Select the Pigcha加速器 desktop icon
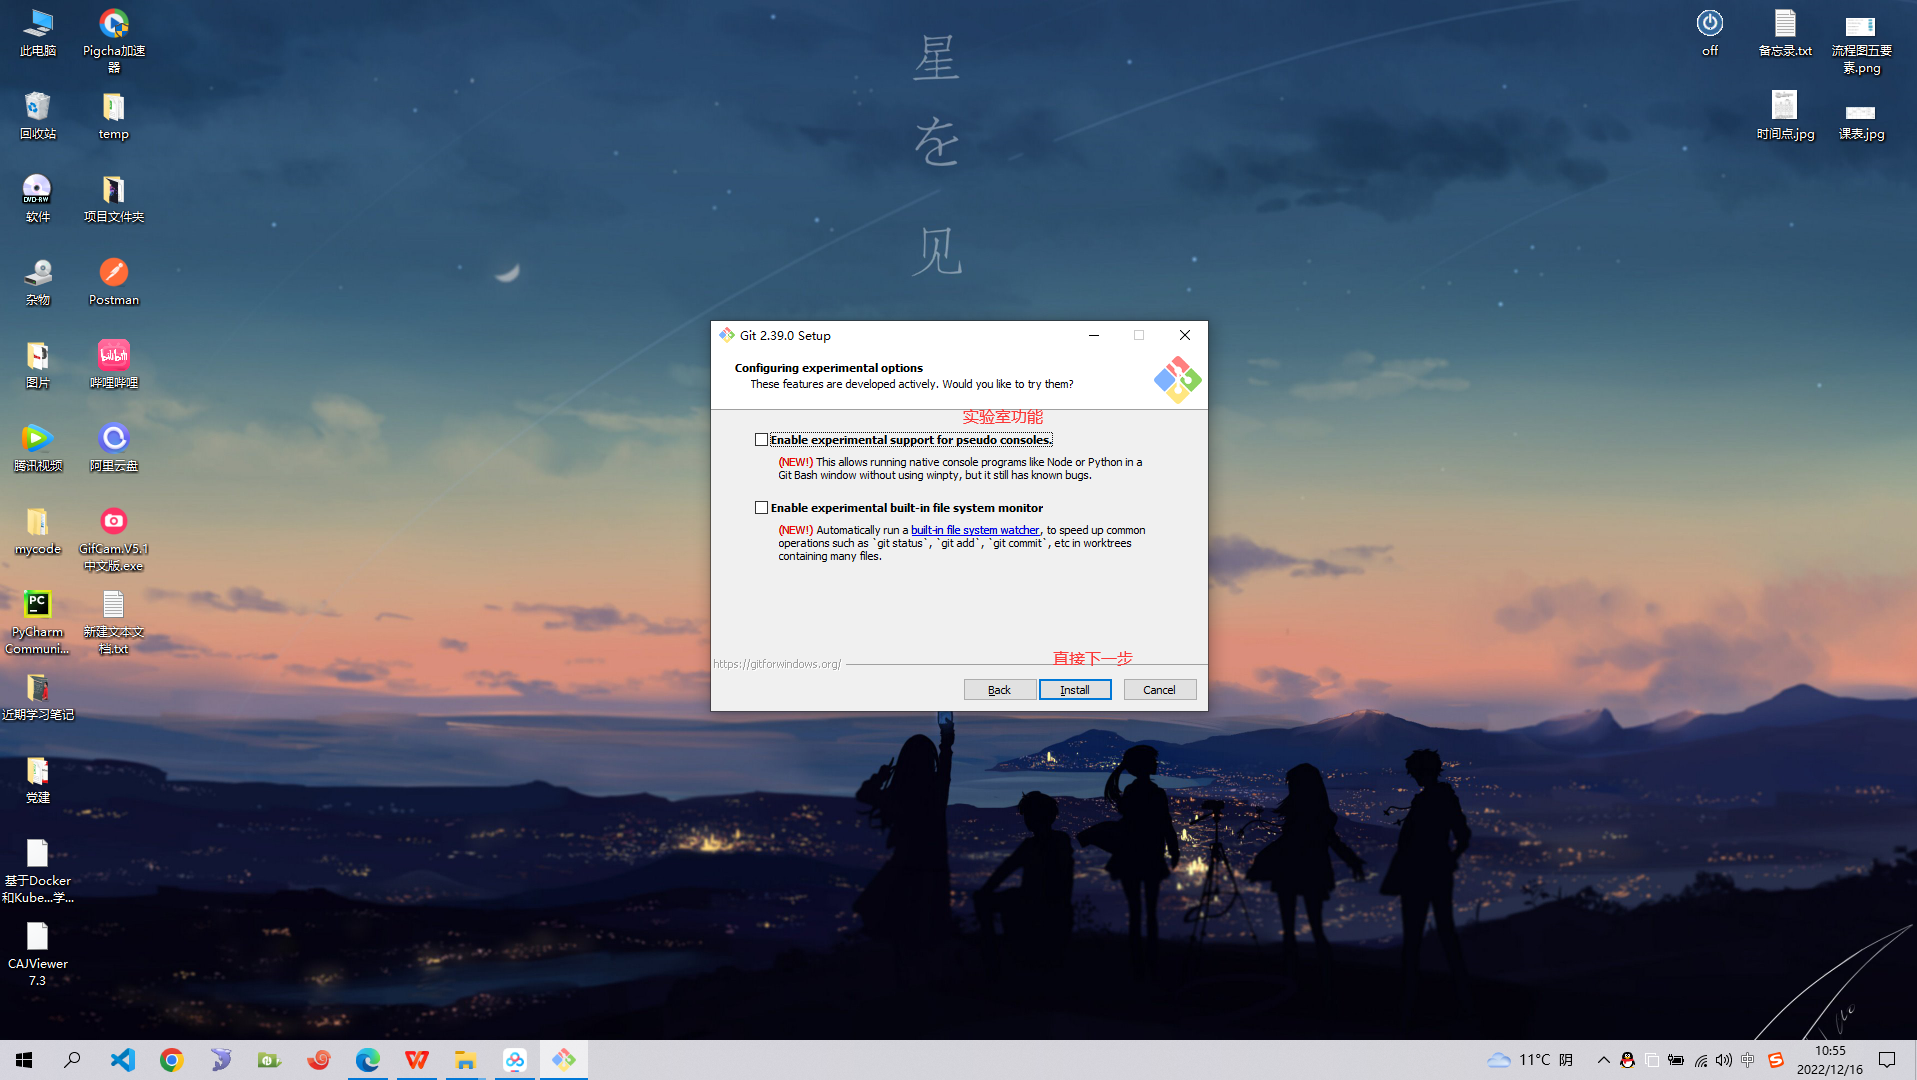The image size is (1917, 1080). (114, 41)
